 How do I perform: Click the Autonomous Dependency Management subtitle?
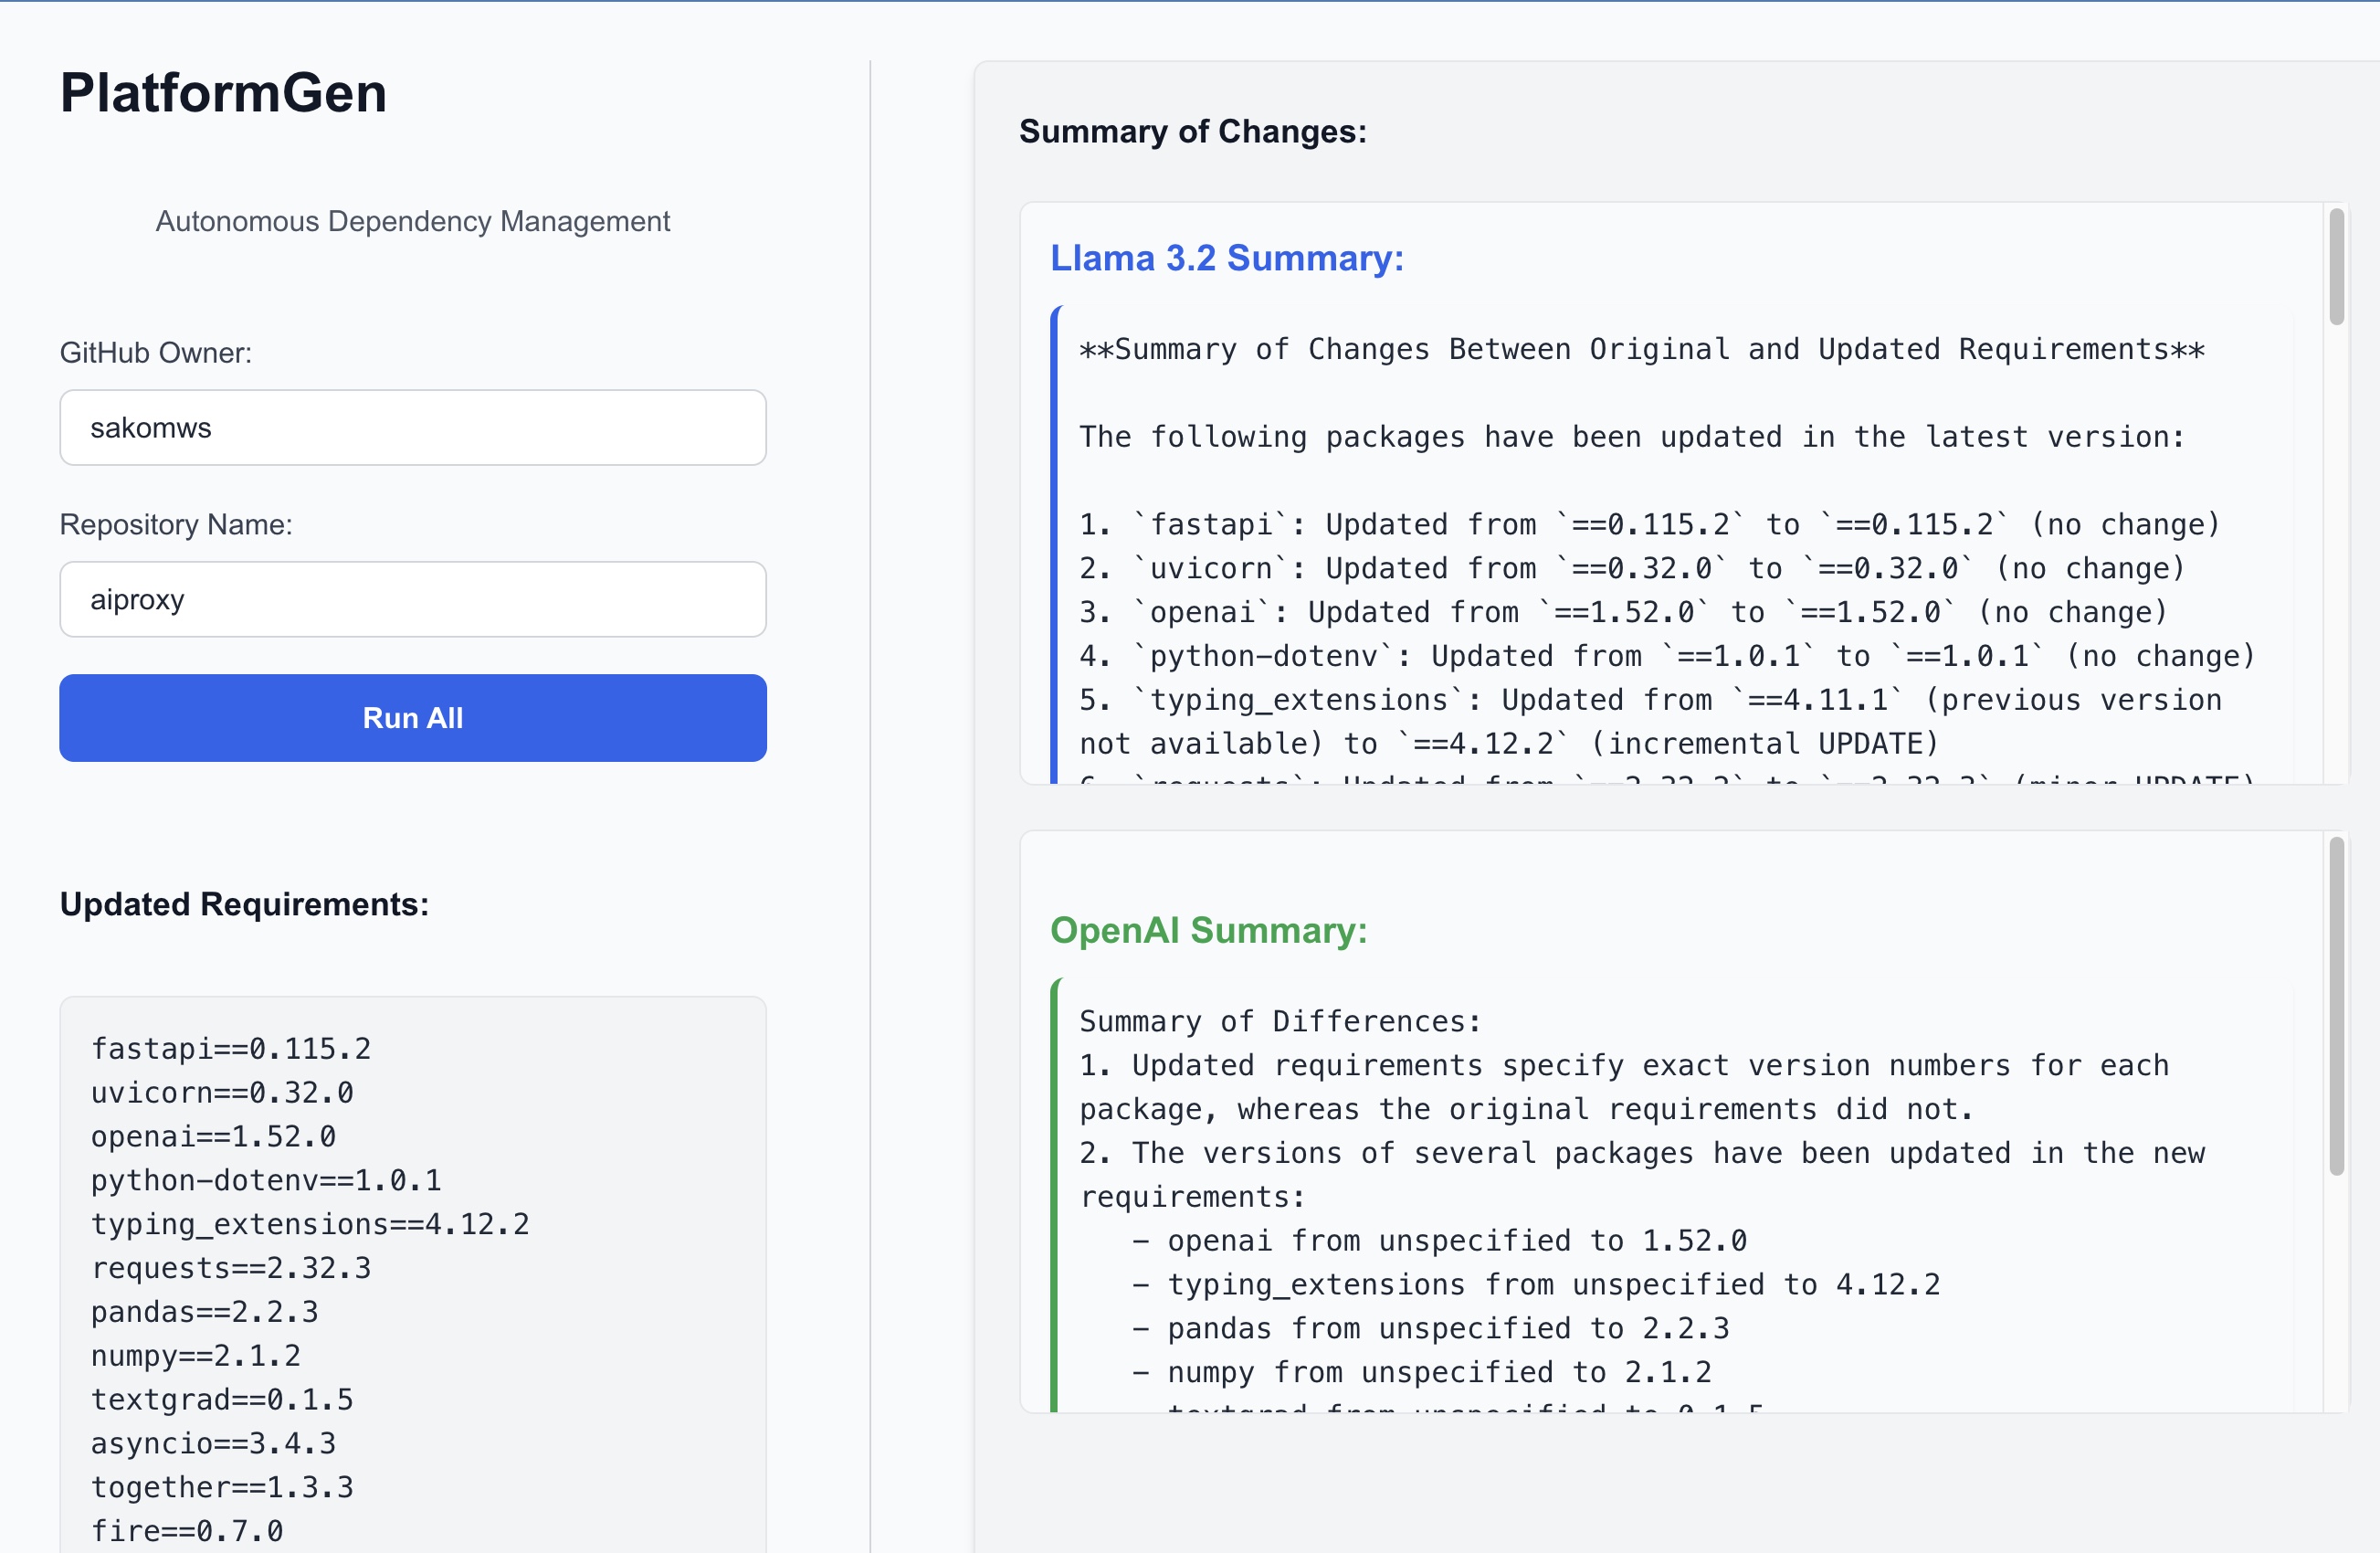point(412,221)
